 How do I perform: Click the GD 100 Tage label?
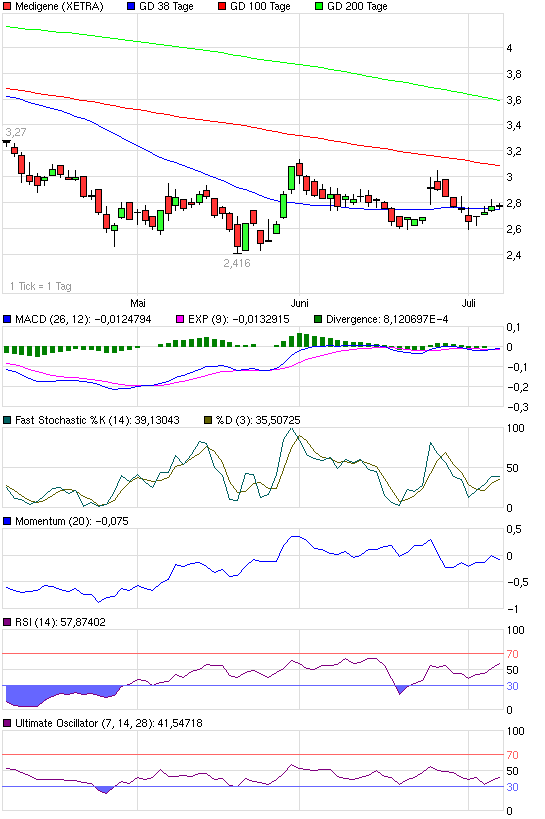[x=260, y=6]
